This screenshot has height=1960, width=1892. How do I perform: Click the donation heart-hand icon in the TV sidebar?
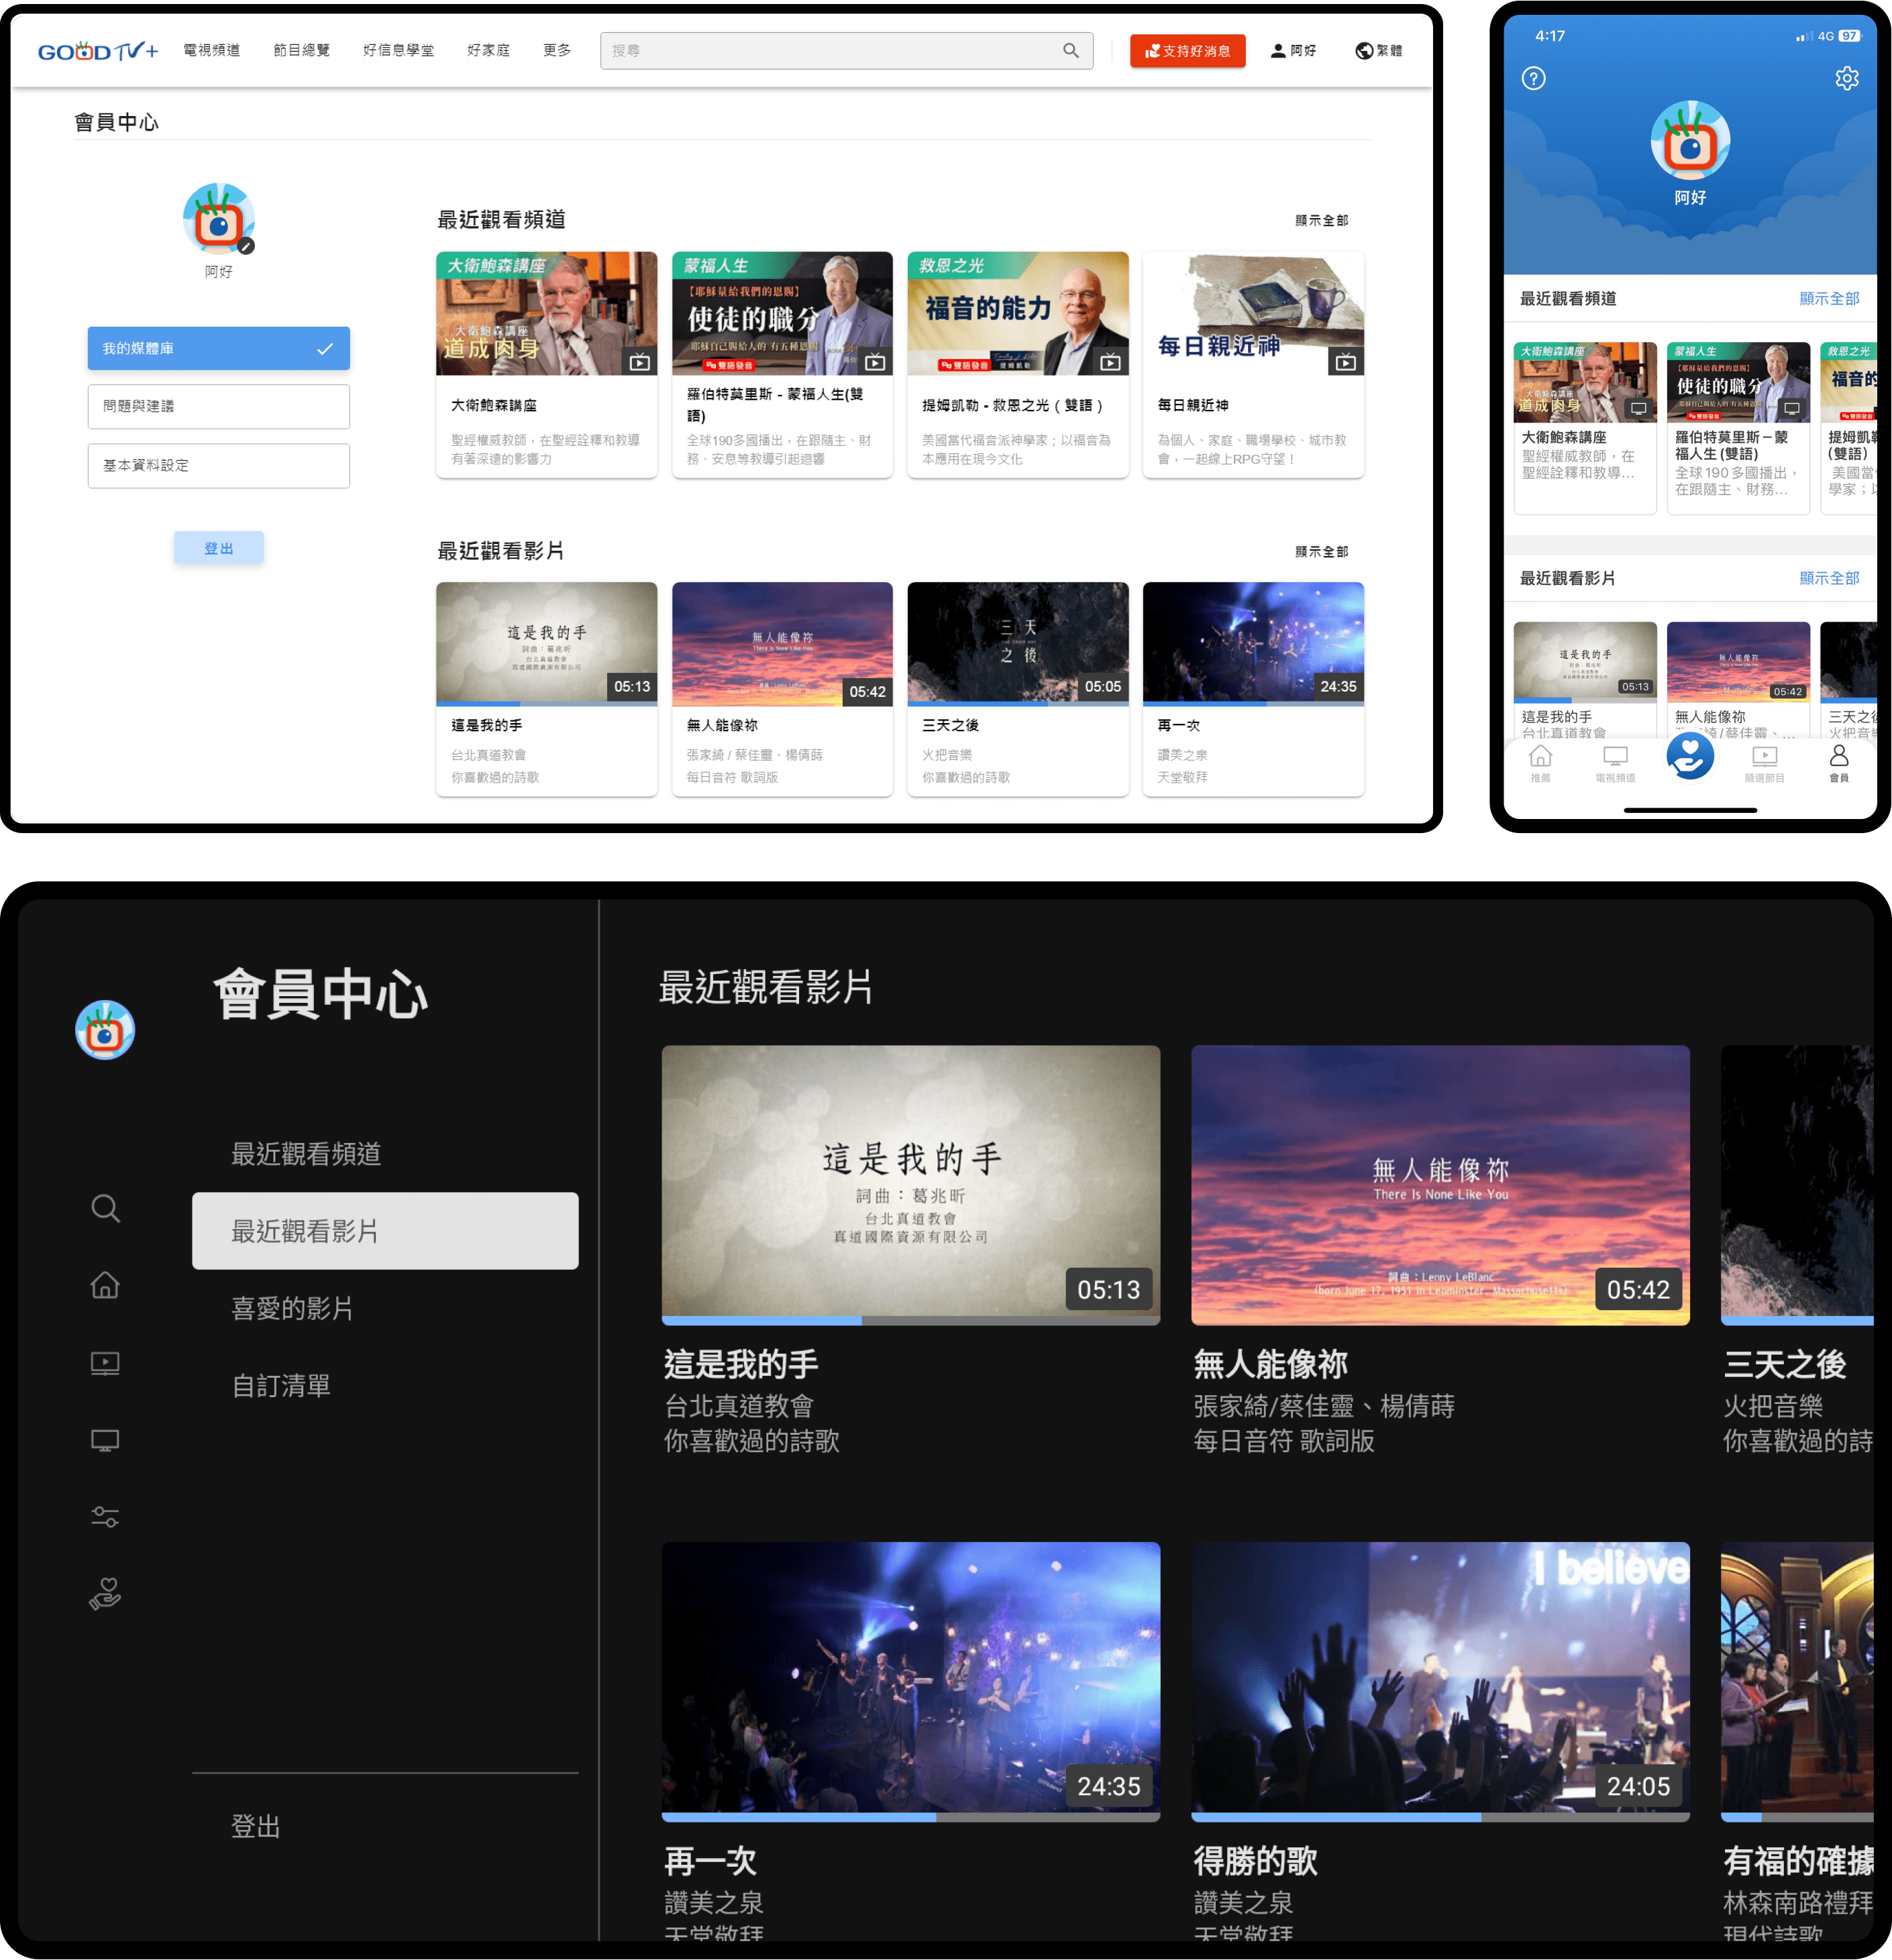point(105,1593)
